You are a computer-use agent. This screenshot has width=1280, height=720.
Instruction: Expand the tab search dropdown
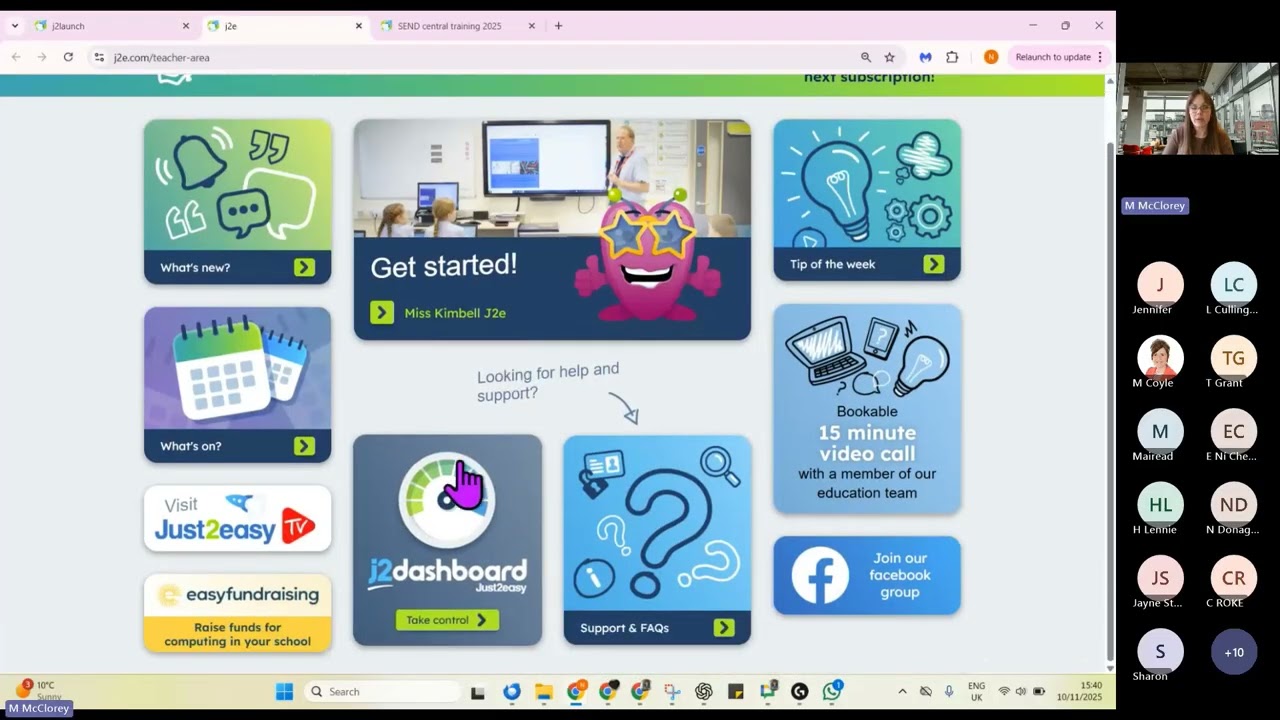tap(14, 26)
